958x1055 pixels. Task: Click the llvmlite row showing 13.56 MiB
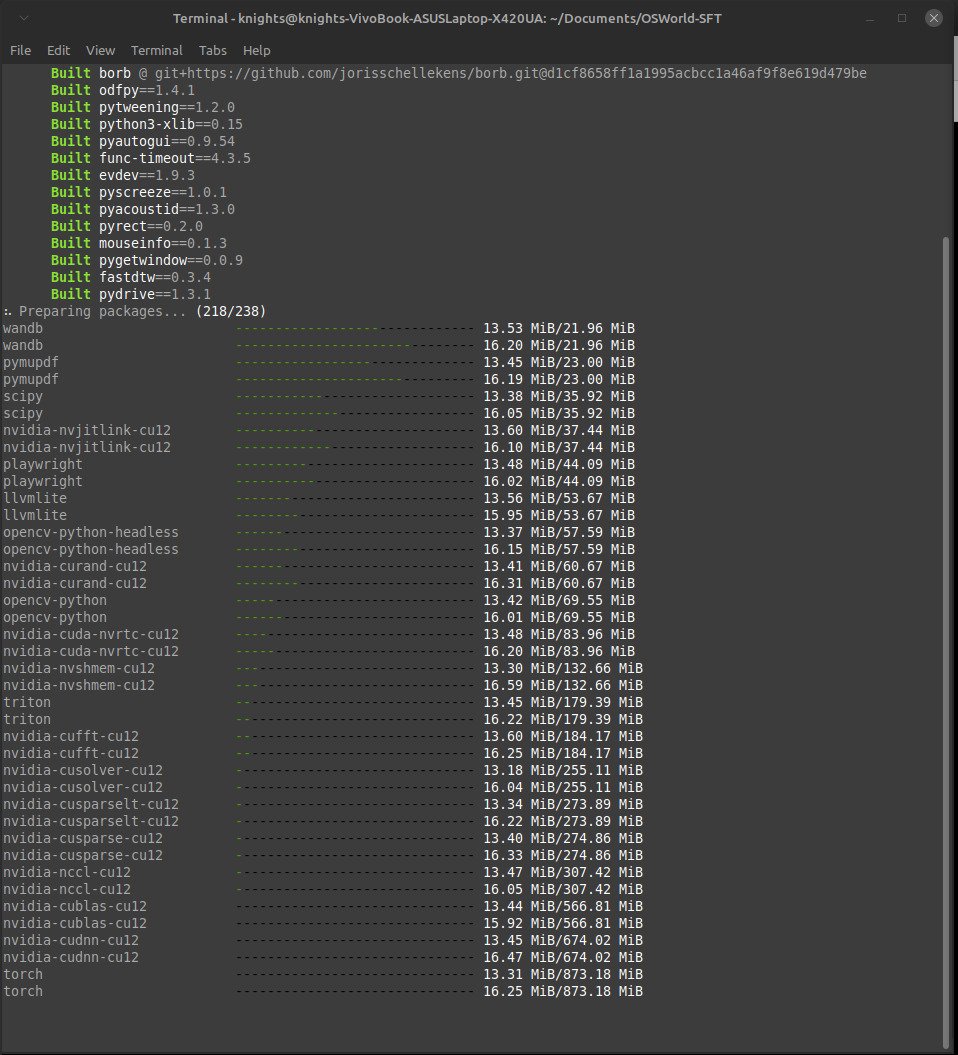(x=319, y=498)
